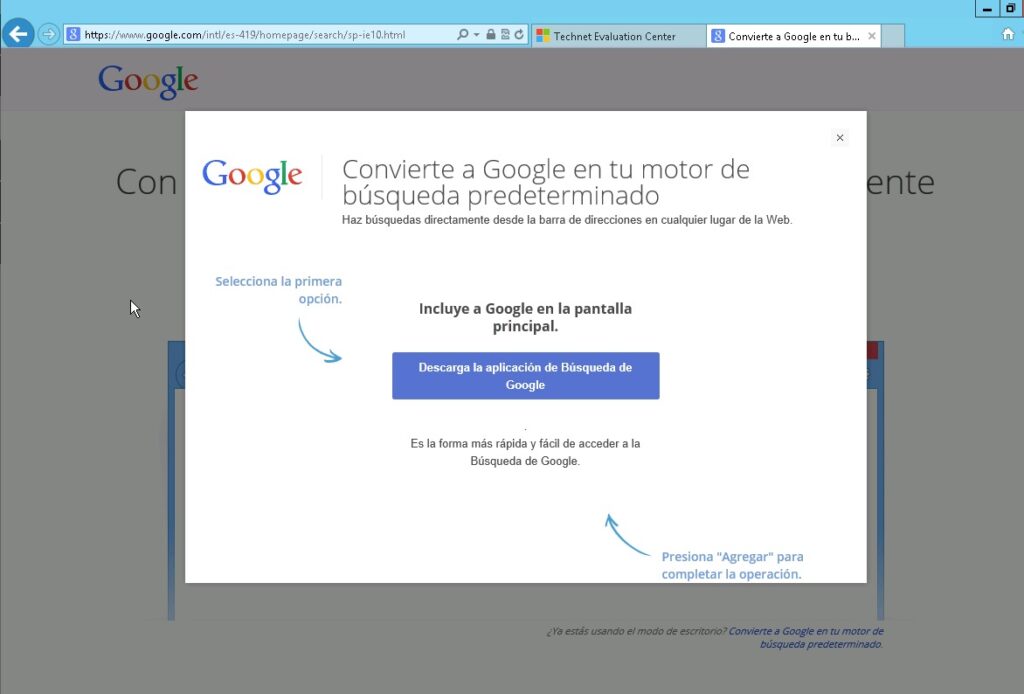Click the text Haz búsquedas directamente desde la barra

pyautogui.click(x=567, y=220)
